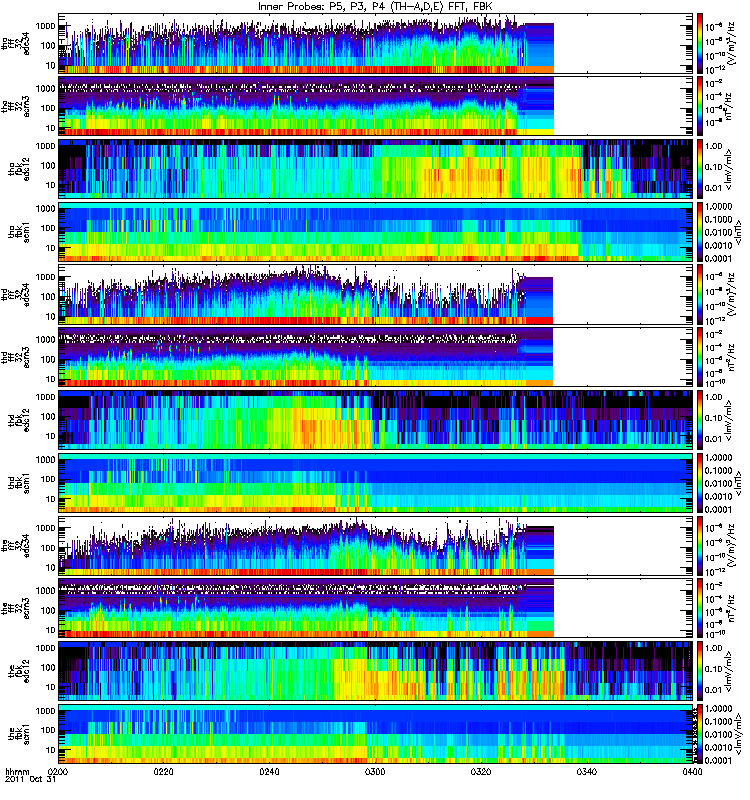Click the color bar of tha fbk scm1 panel

(x=700, y=231)
